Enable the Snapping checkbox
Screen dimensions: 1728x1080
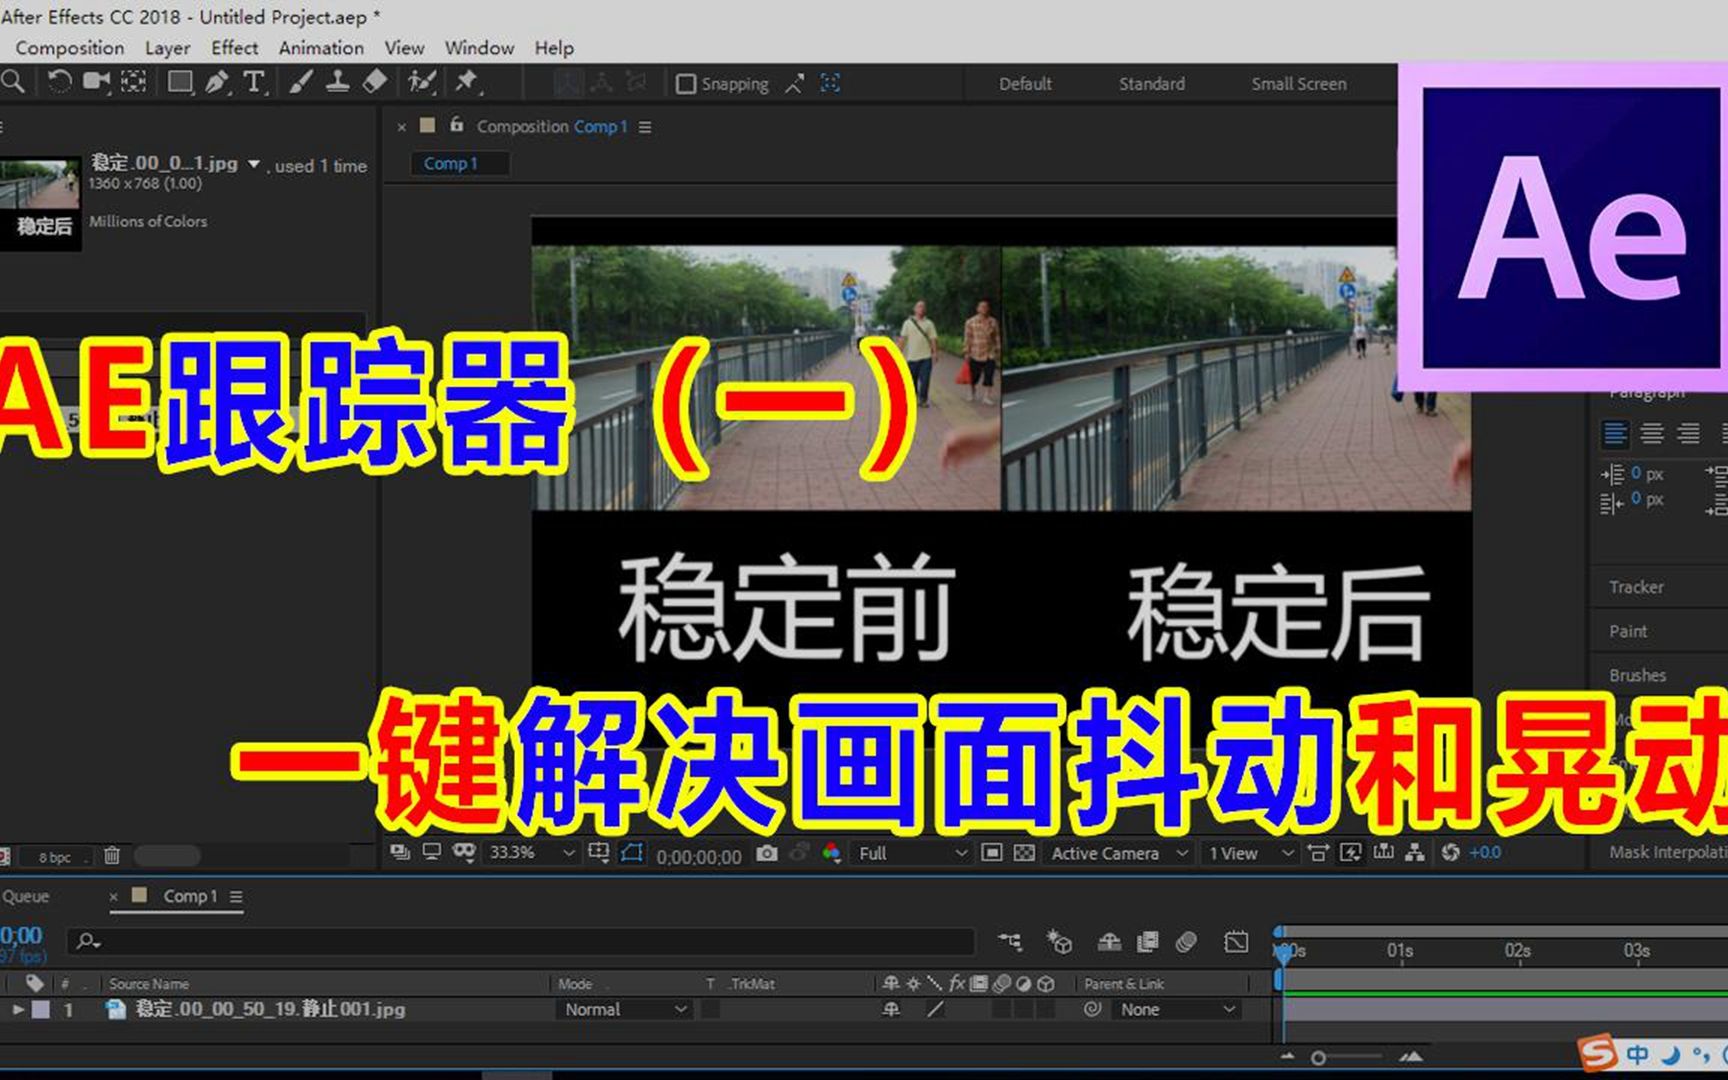point(686,83)
